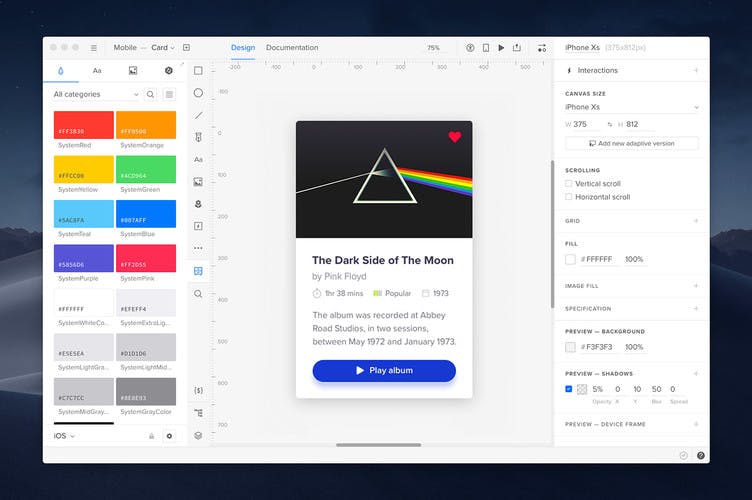
Task: Open the iOS library dropdown
Action: coord(64,436)
